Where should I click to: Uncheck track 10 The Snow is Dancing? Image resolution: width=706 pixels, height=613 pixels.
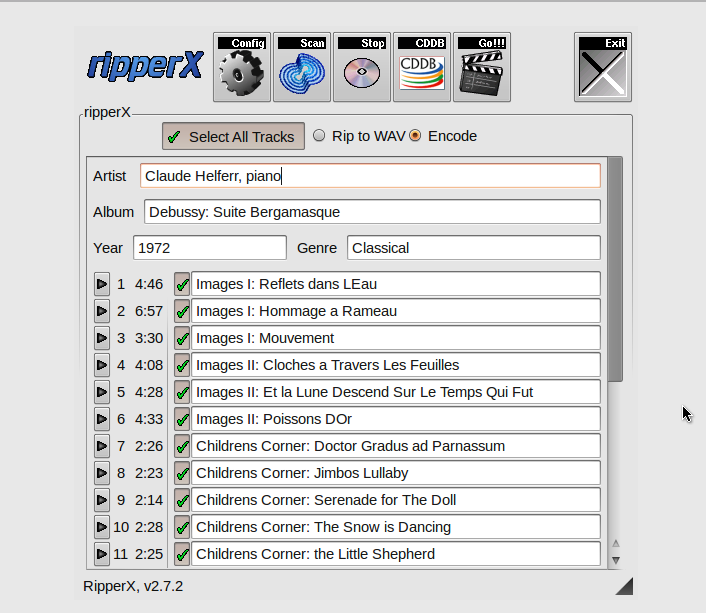(182, 527)
